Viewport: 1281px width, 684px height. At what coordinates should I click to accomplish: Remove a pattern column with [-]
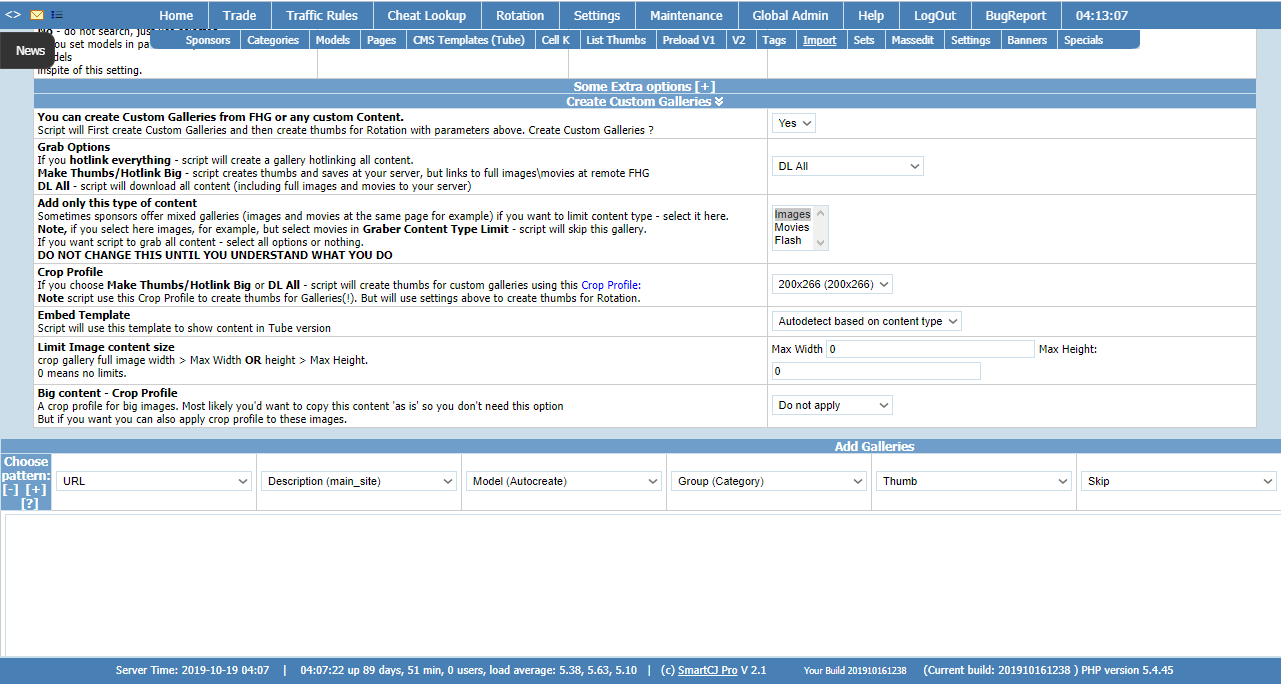point(11,489)
